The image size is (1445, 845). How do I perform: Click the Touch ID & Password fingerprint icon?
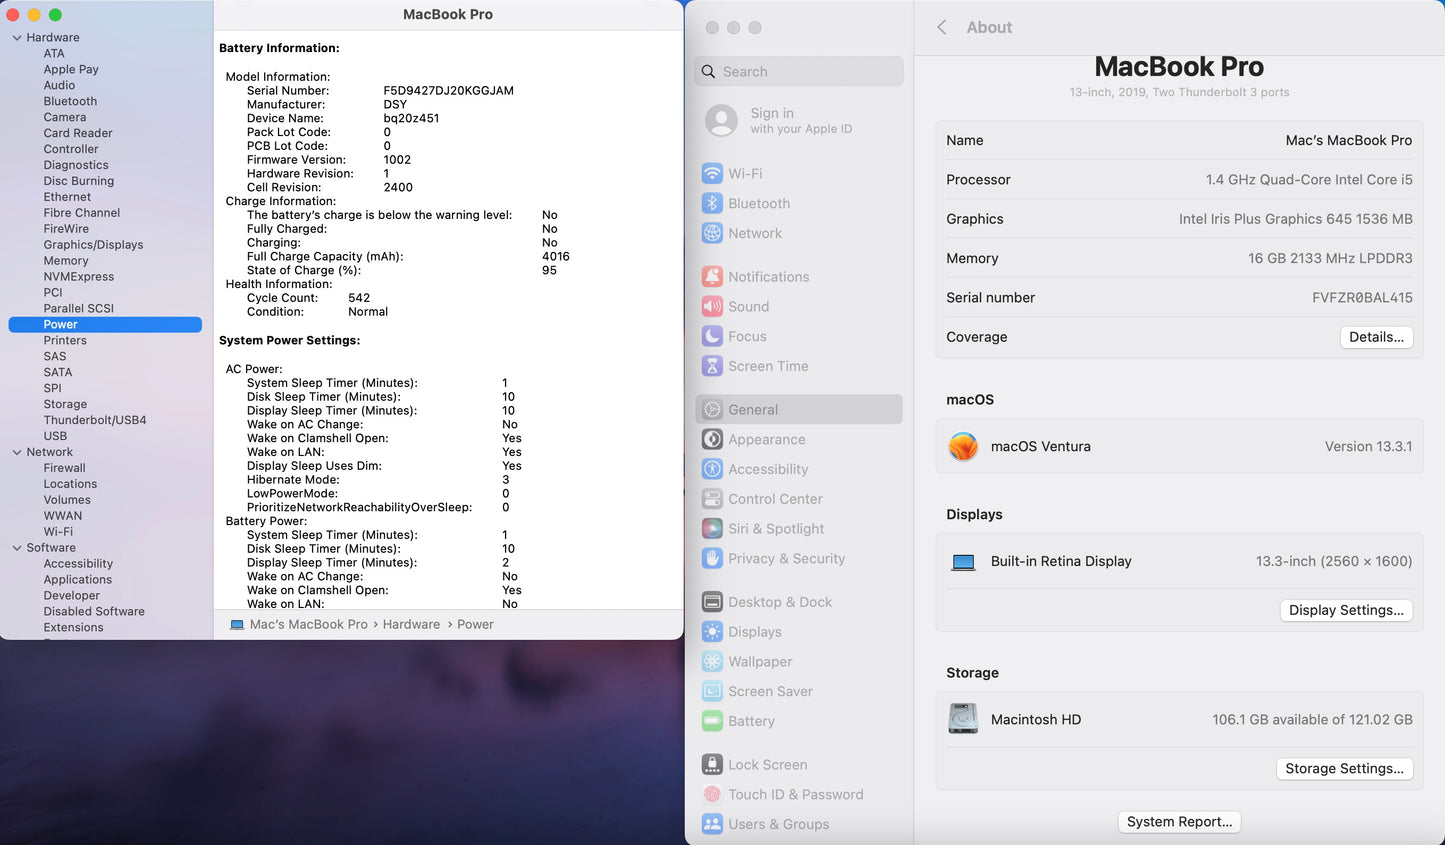tap(712, 794)
